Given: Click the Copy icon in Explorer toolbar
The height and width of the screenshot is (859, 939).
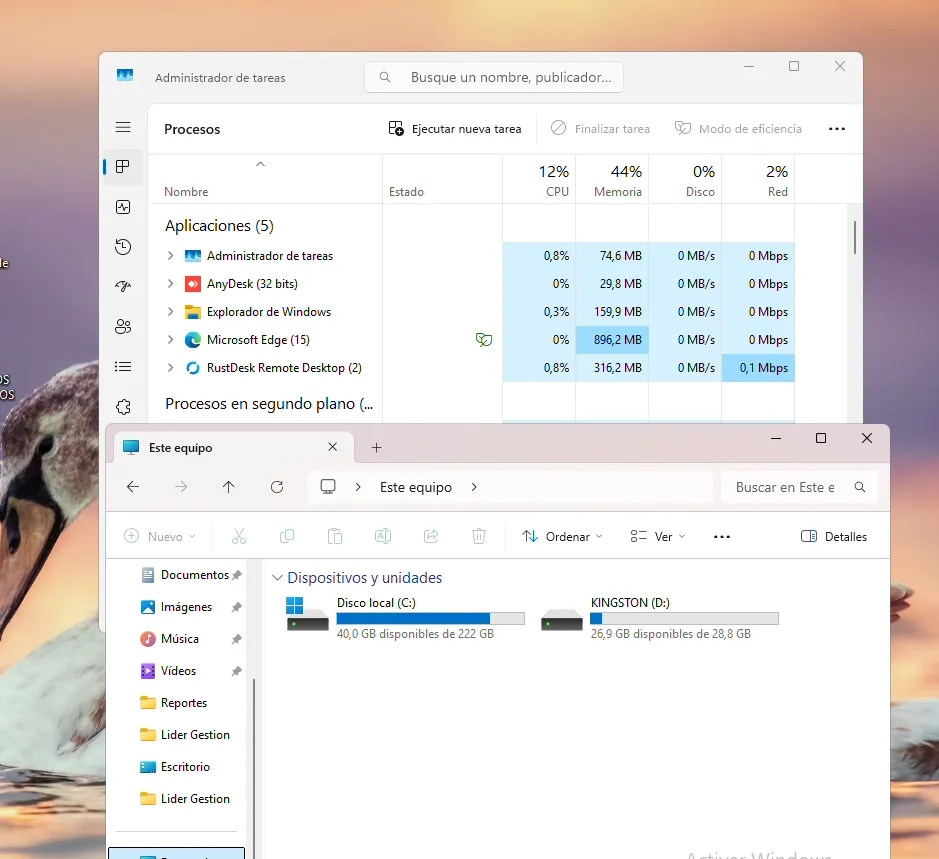Looking at the screenshot, I should coord(287,536).
